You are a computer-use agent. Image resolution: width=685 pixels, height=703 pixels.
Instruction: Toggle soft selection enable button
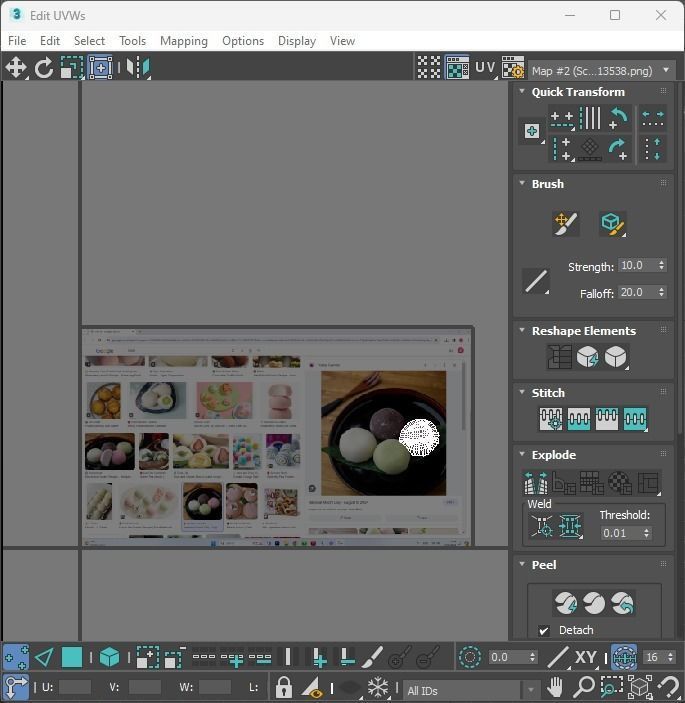(x=470, y=657)
